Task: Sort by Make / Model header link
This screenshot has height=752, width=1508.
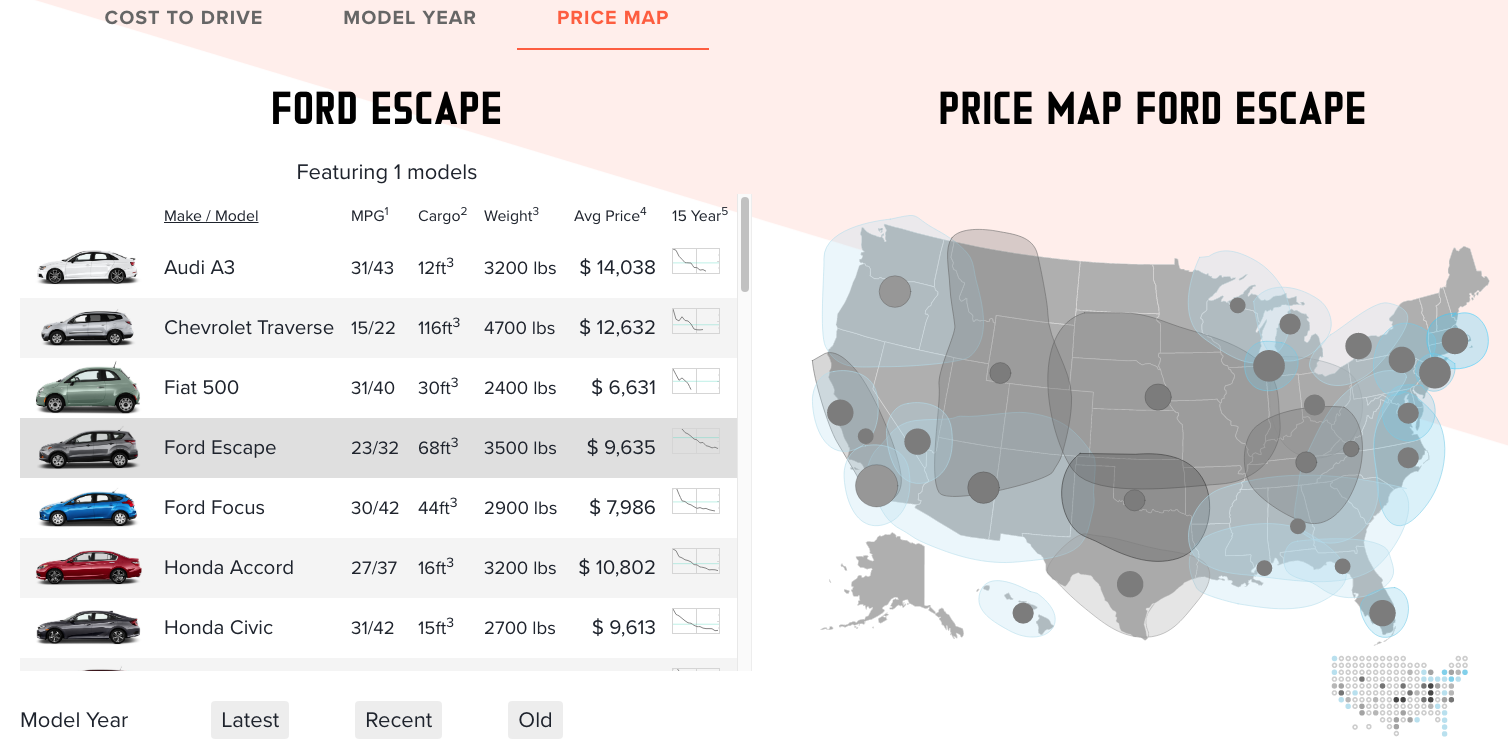Action: (211, 216)
